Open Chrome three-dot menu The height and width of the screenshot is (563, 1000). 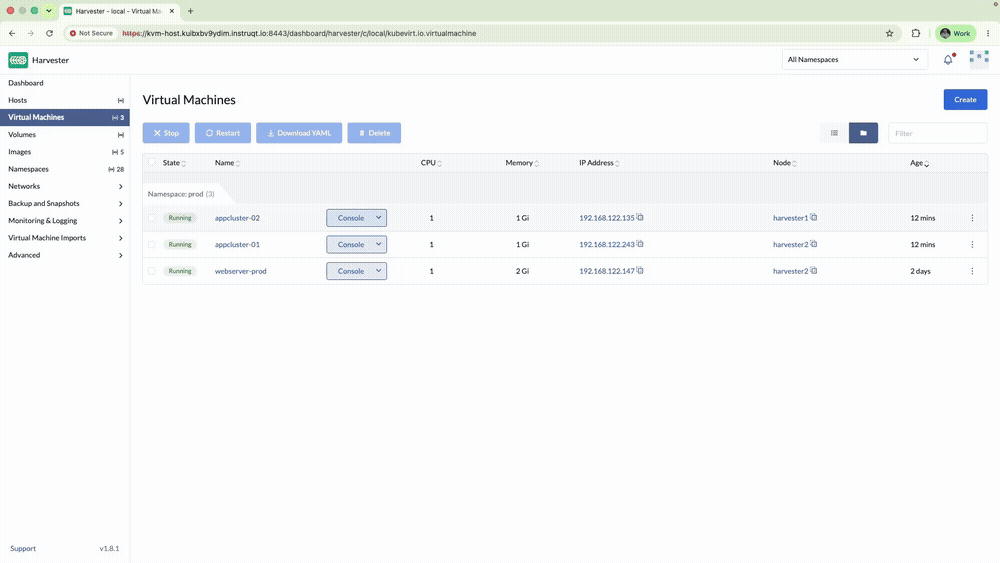click(988, 33)
